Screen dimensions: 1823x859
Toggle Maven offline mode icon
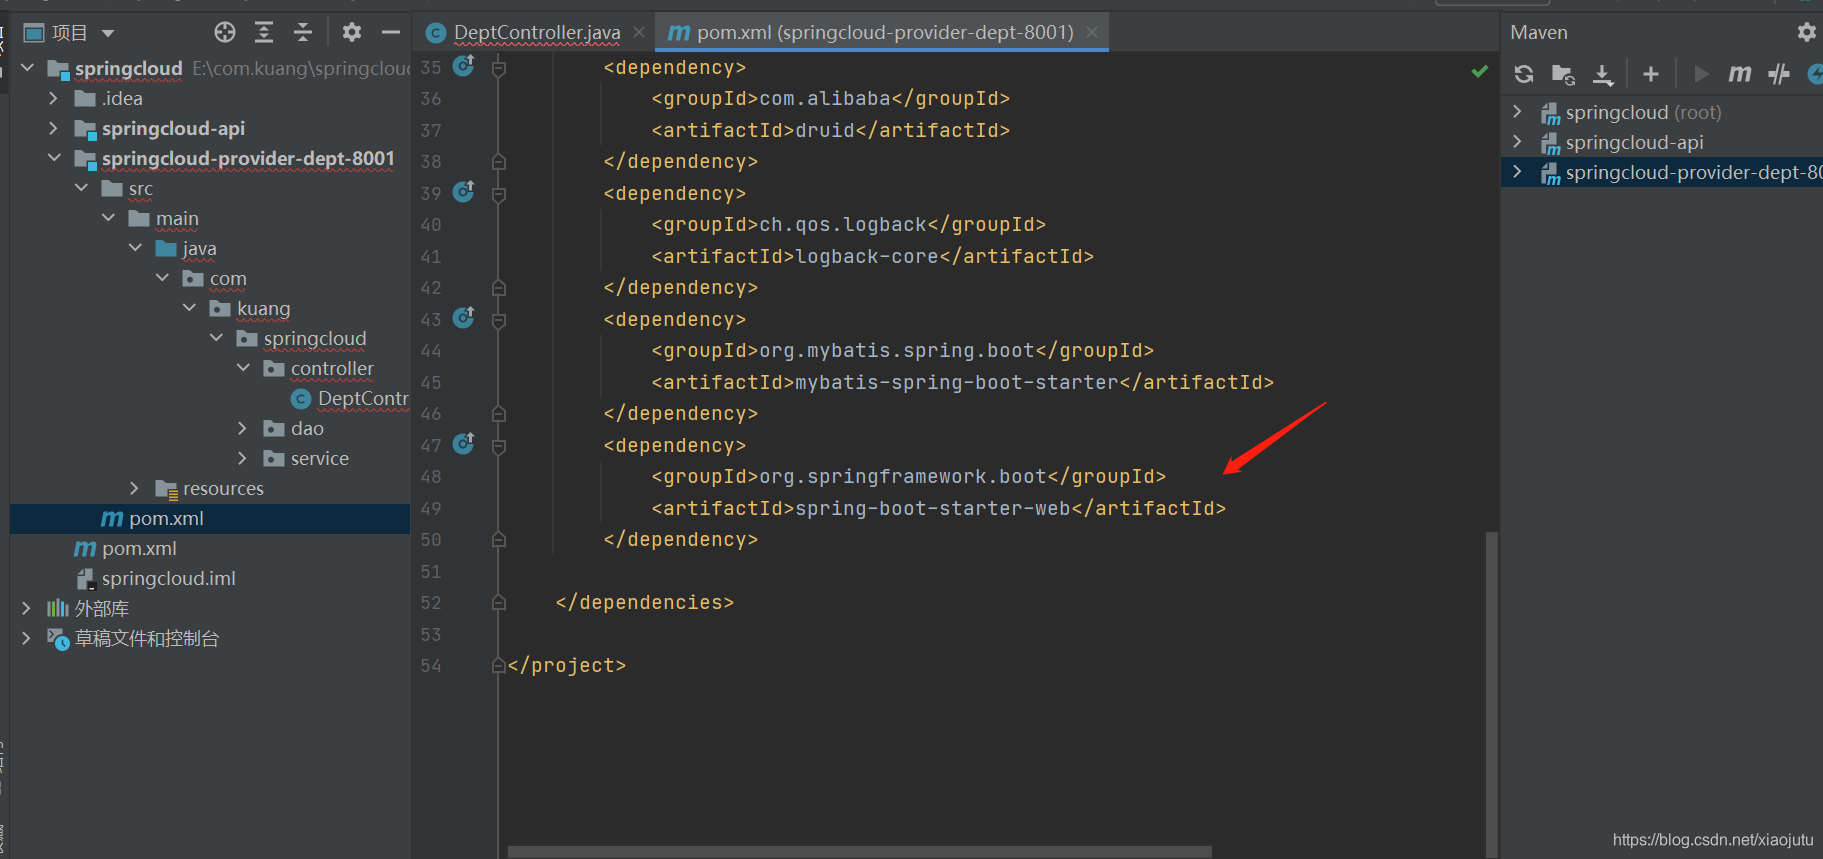click(x=1779, y=74)
